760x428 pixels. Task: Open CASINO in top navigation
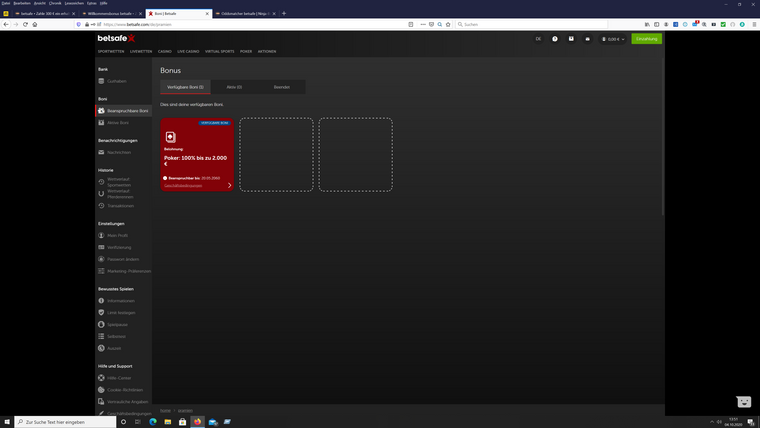pos(165,51)
